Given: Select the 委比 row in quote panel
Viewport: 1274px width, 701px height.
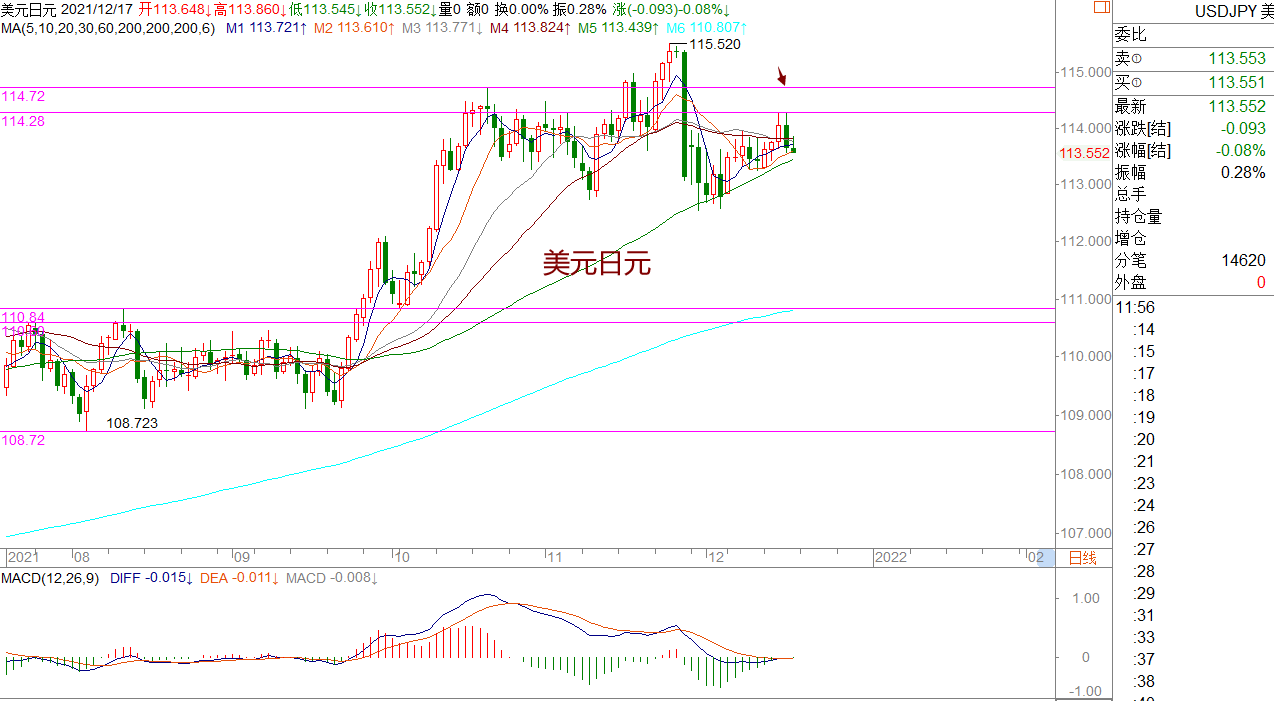Looking at the screenshot, I should [x=1193, y=35].
